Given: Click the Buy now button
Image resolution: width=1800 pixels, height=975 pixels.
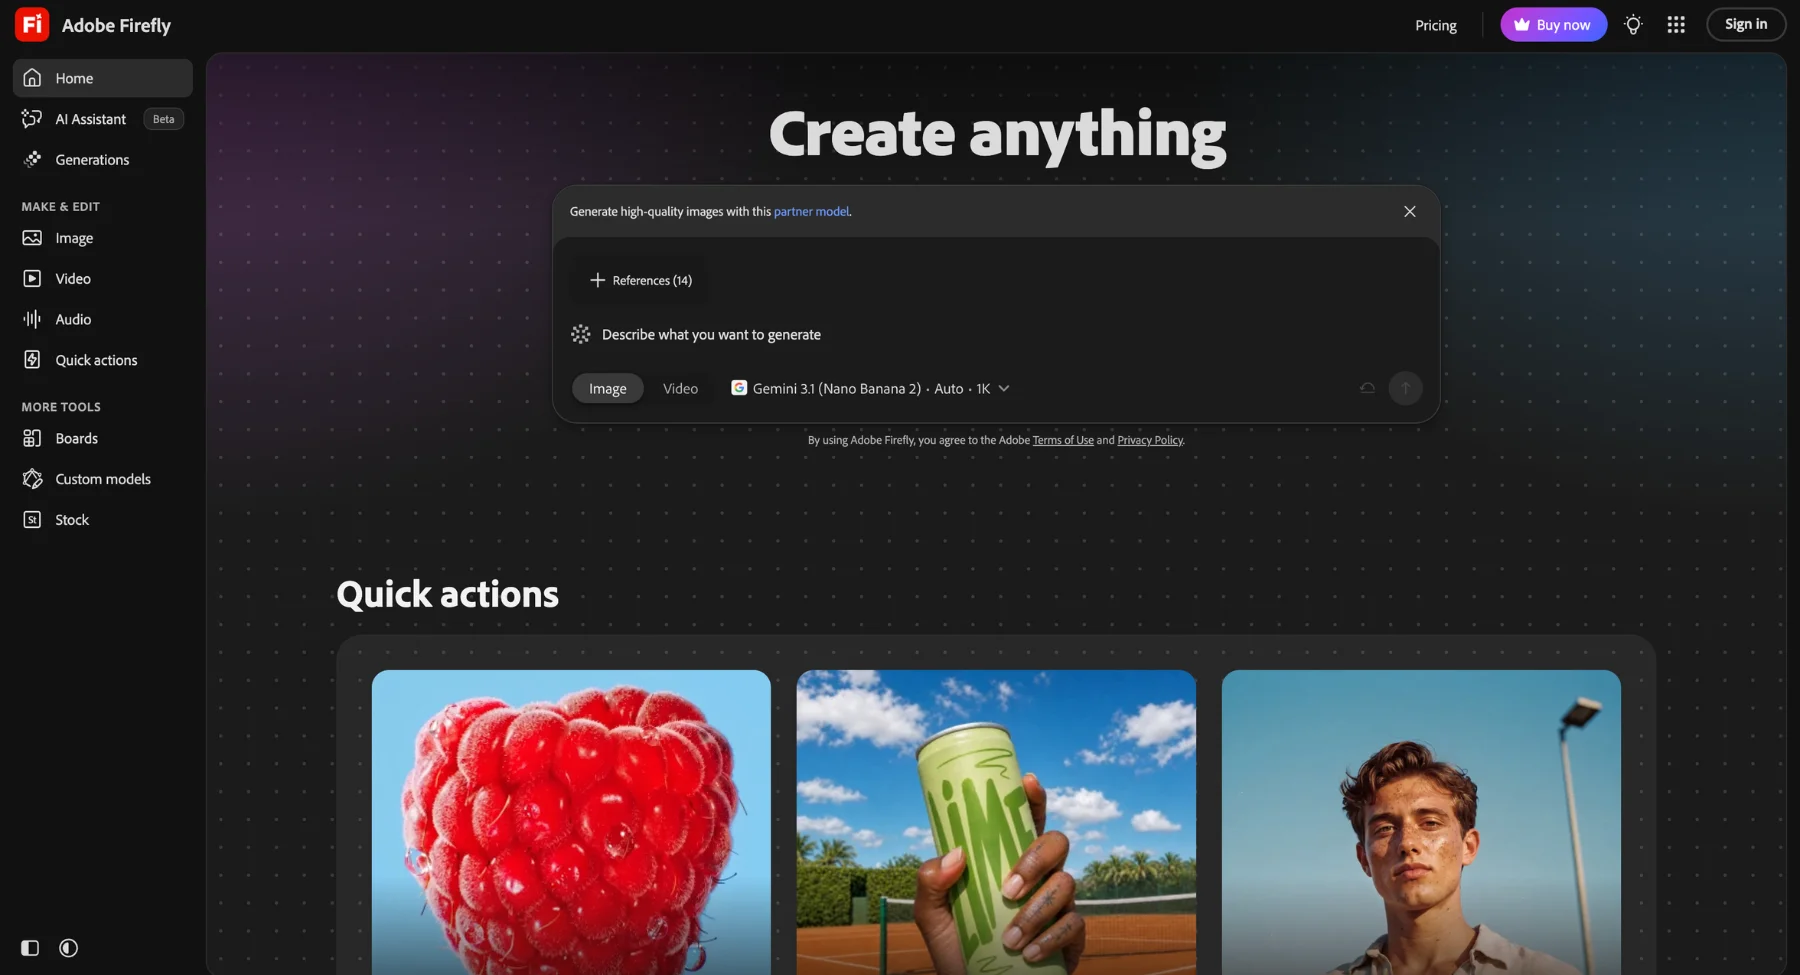Looking at the screenshot, I should pos(1553,25).
